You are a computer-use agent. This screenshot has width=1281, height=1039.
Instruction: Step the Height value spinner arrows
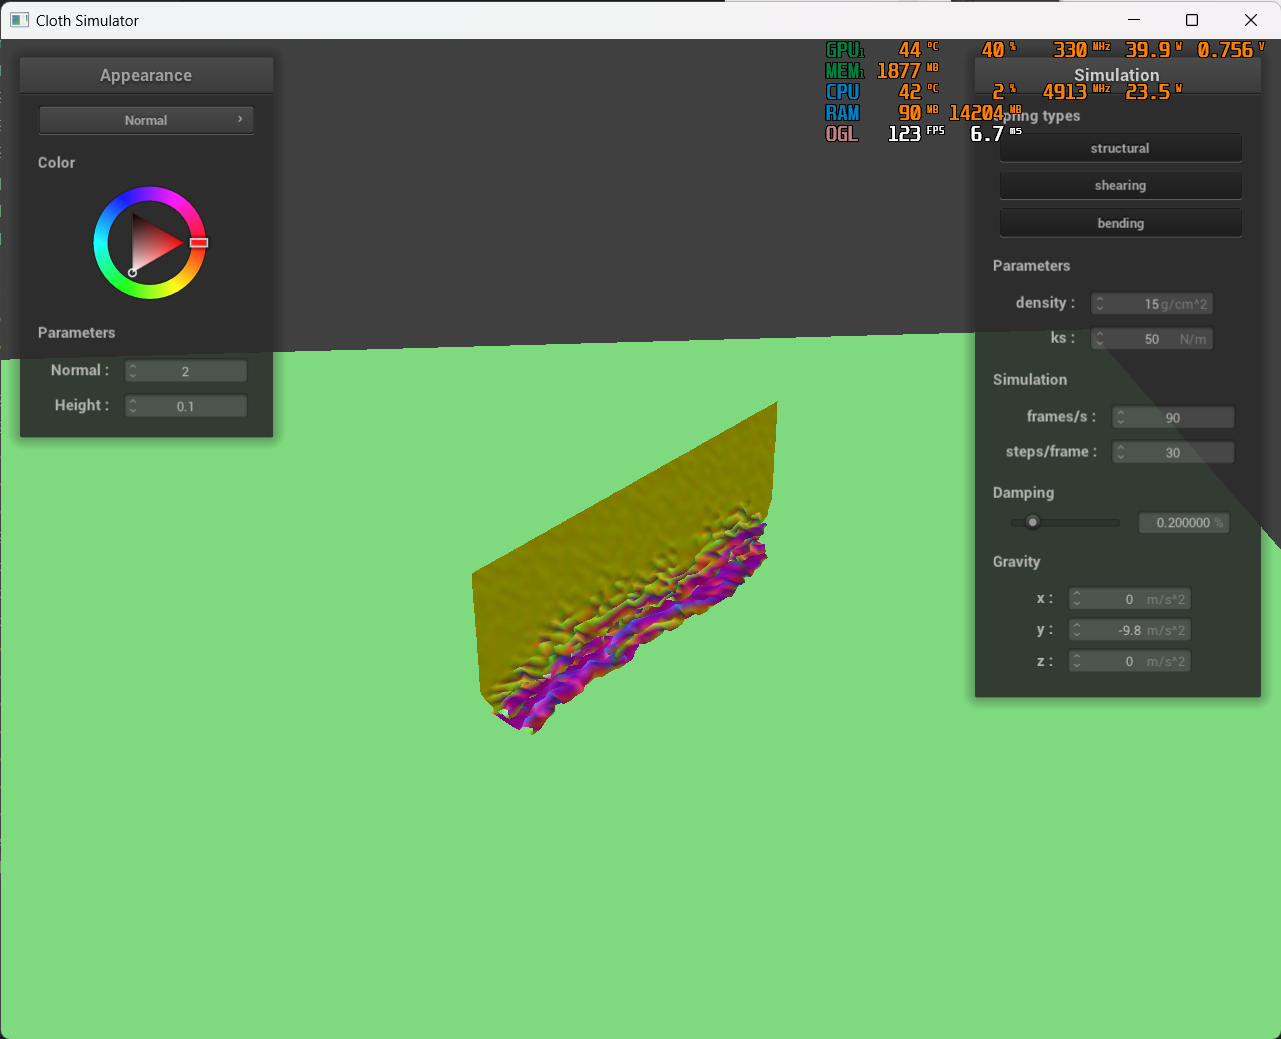132,406
